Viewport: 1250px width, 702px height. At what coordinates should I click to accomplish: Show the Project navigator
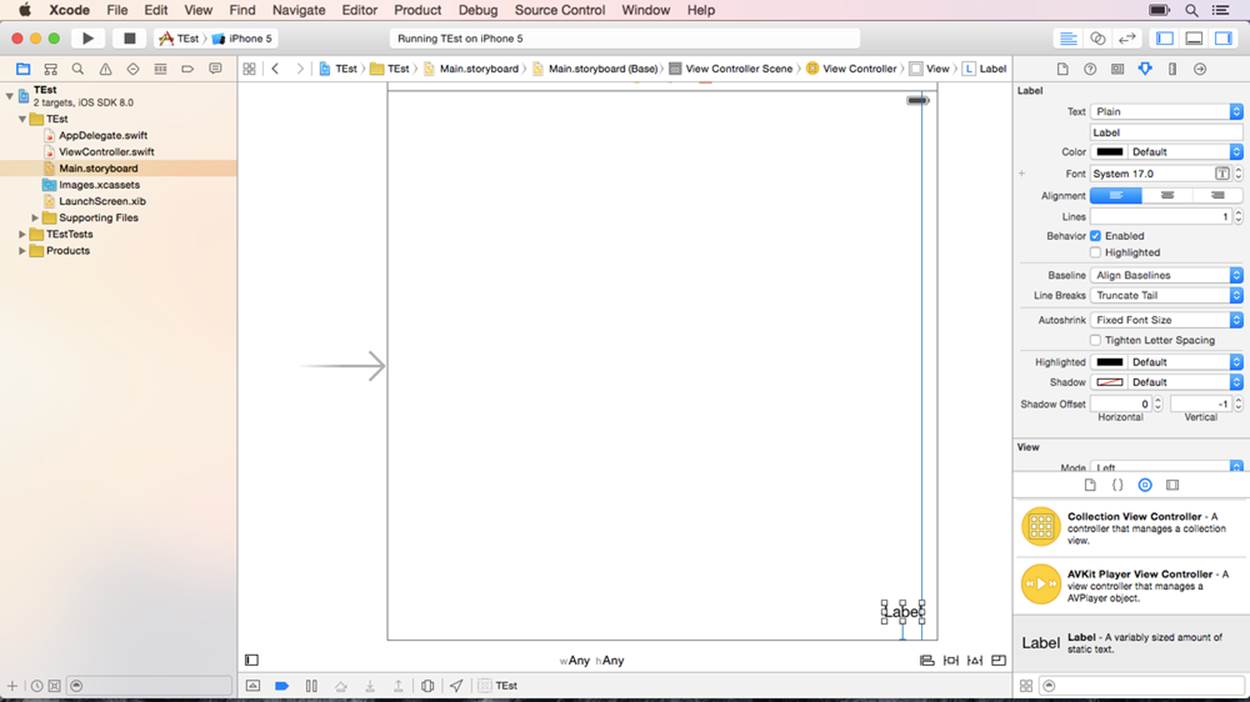(x=23, y=69)
